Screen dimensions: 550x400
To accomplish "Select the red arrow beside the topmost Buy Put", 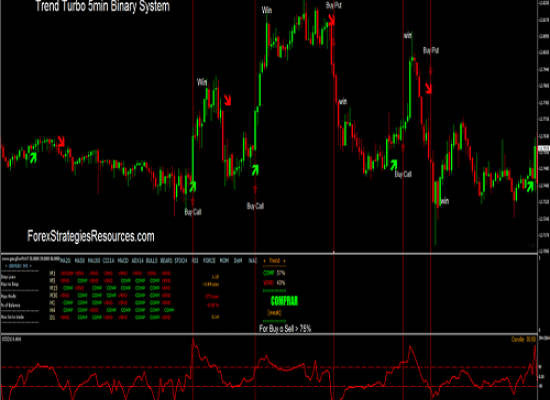I will (x=331, y=20).
